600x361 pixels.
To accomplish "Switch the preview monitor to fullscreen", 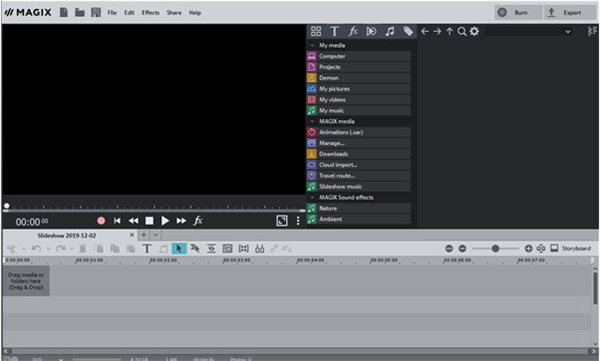I will (282, 221).
